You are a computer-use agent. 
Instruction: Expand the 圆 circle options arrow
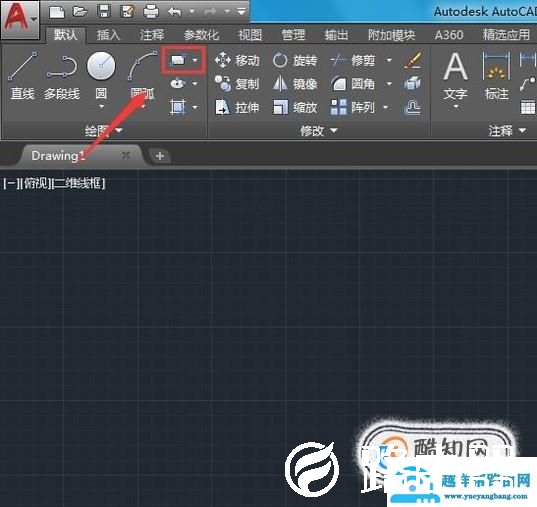point(101,107)
